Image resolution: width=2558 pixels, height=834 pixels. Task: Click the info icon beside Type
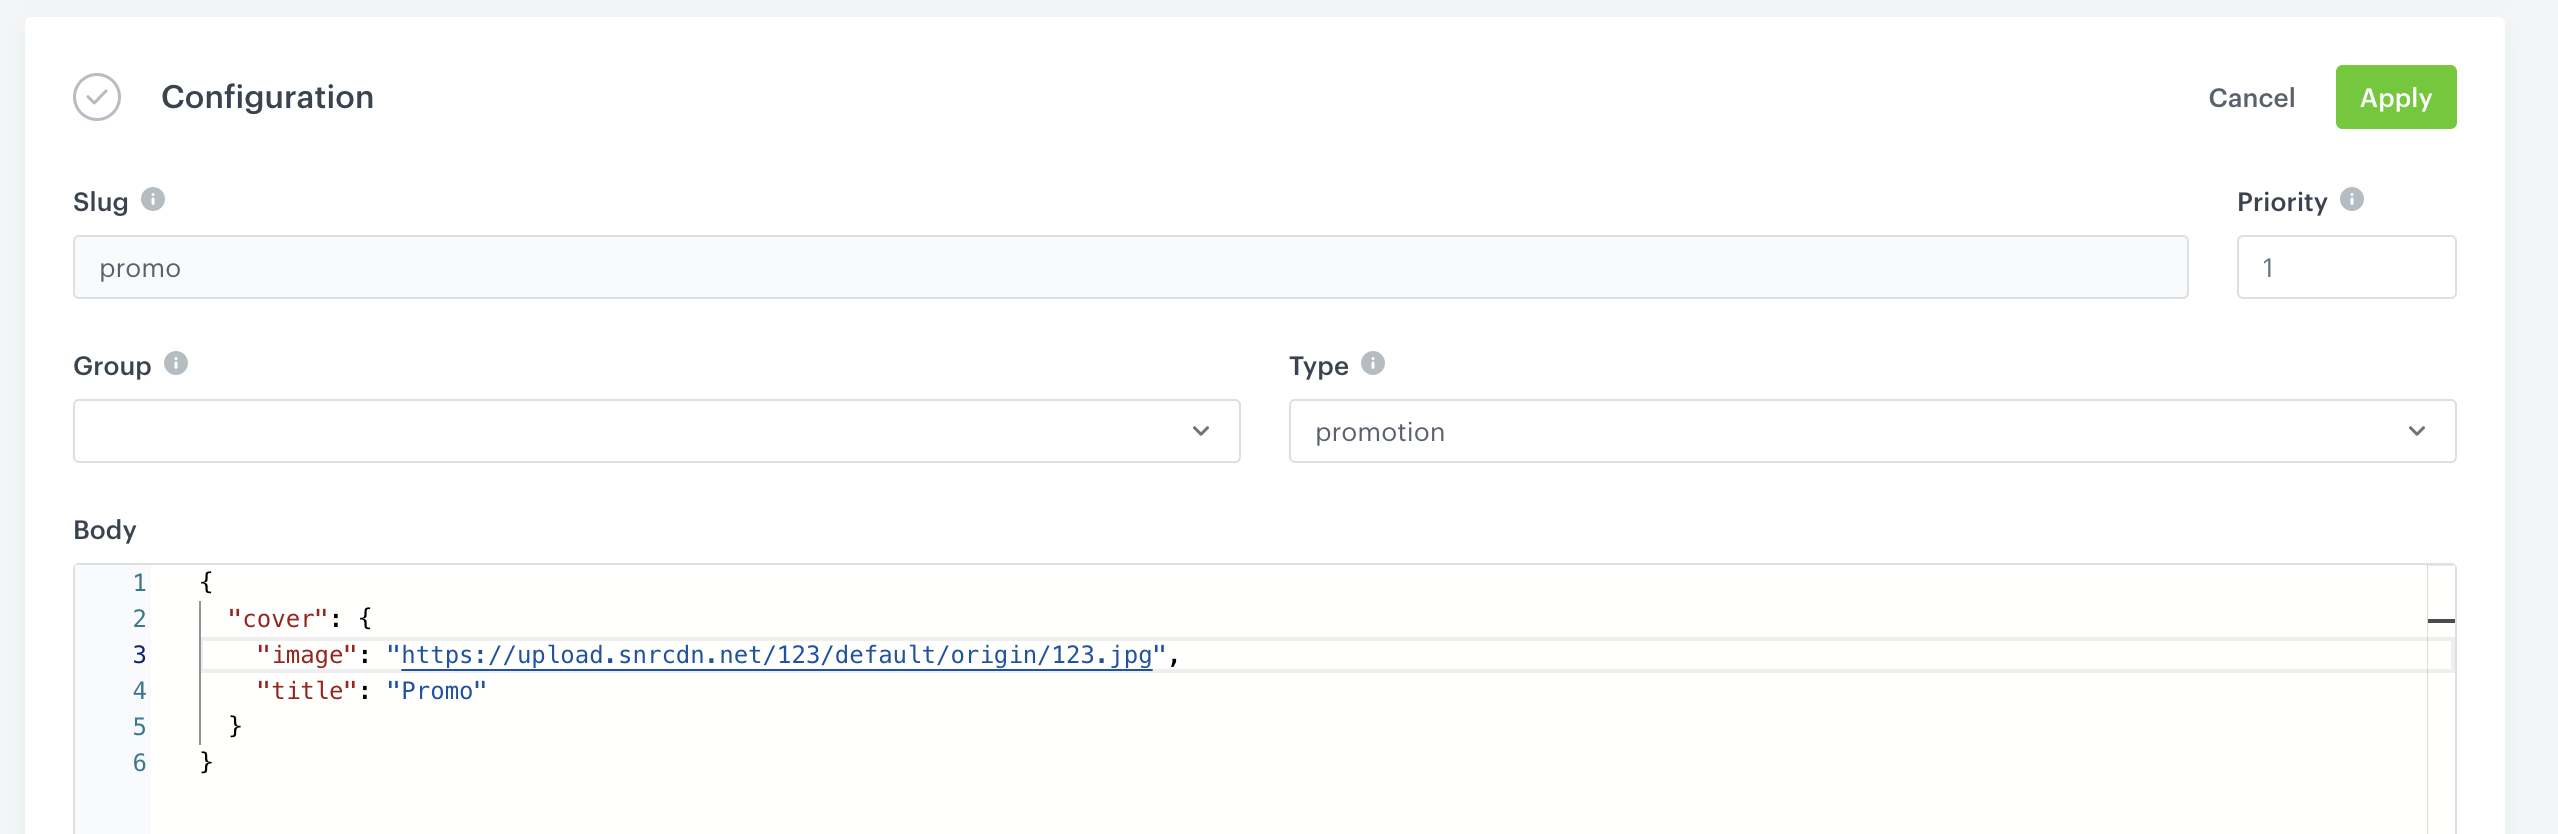[1373, 363]
